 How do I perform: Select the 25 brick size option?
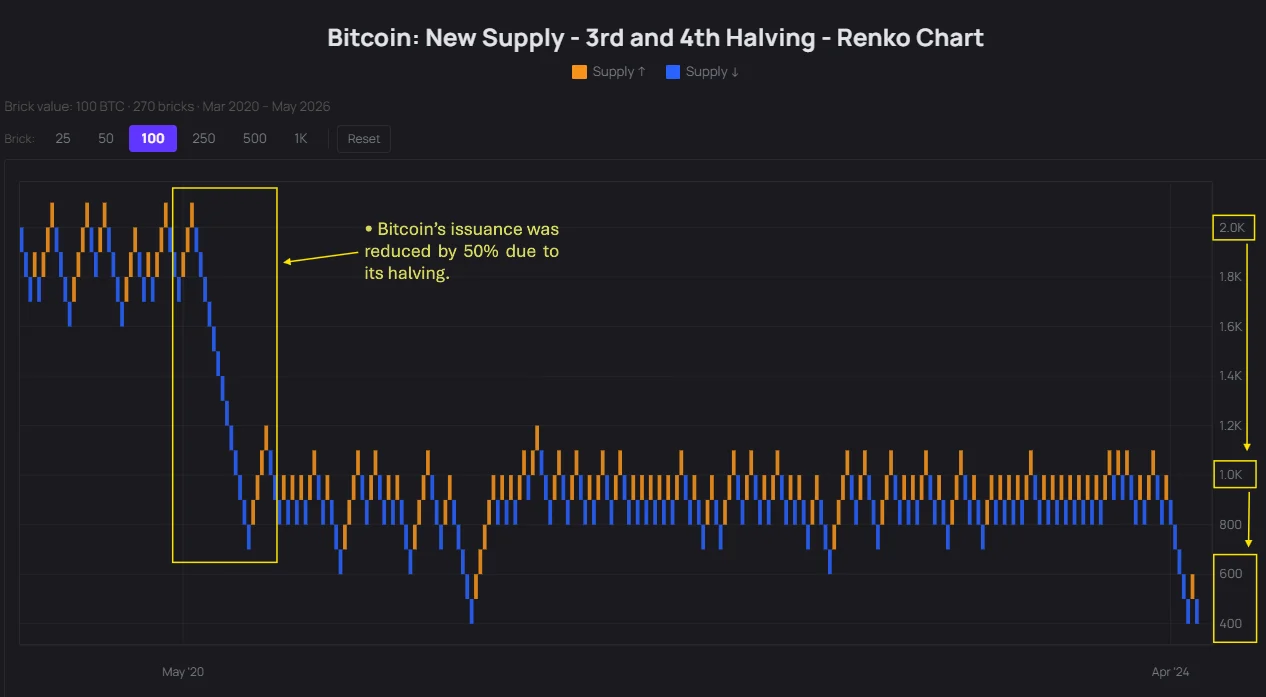(x=63, y=139)
